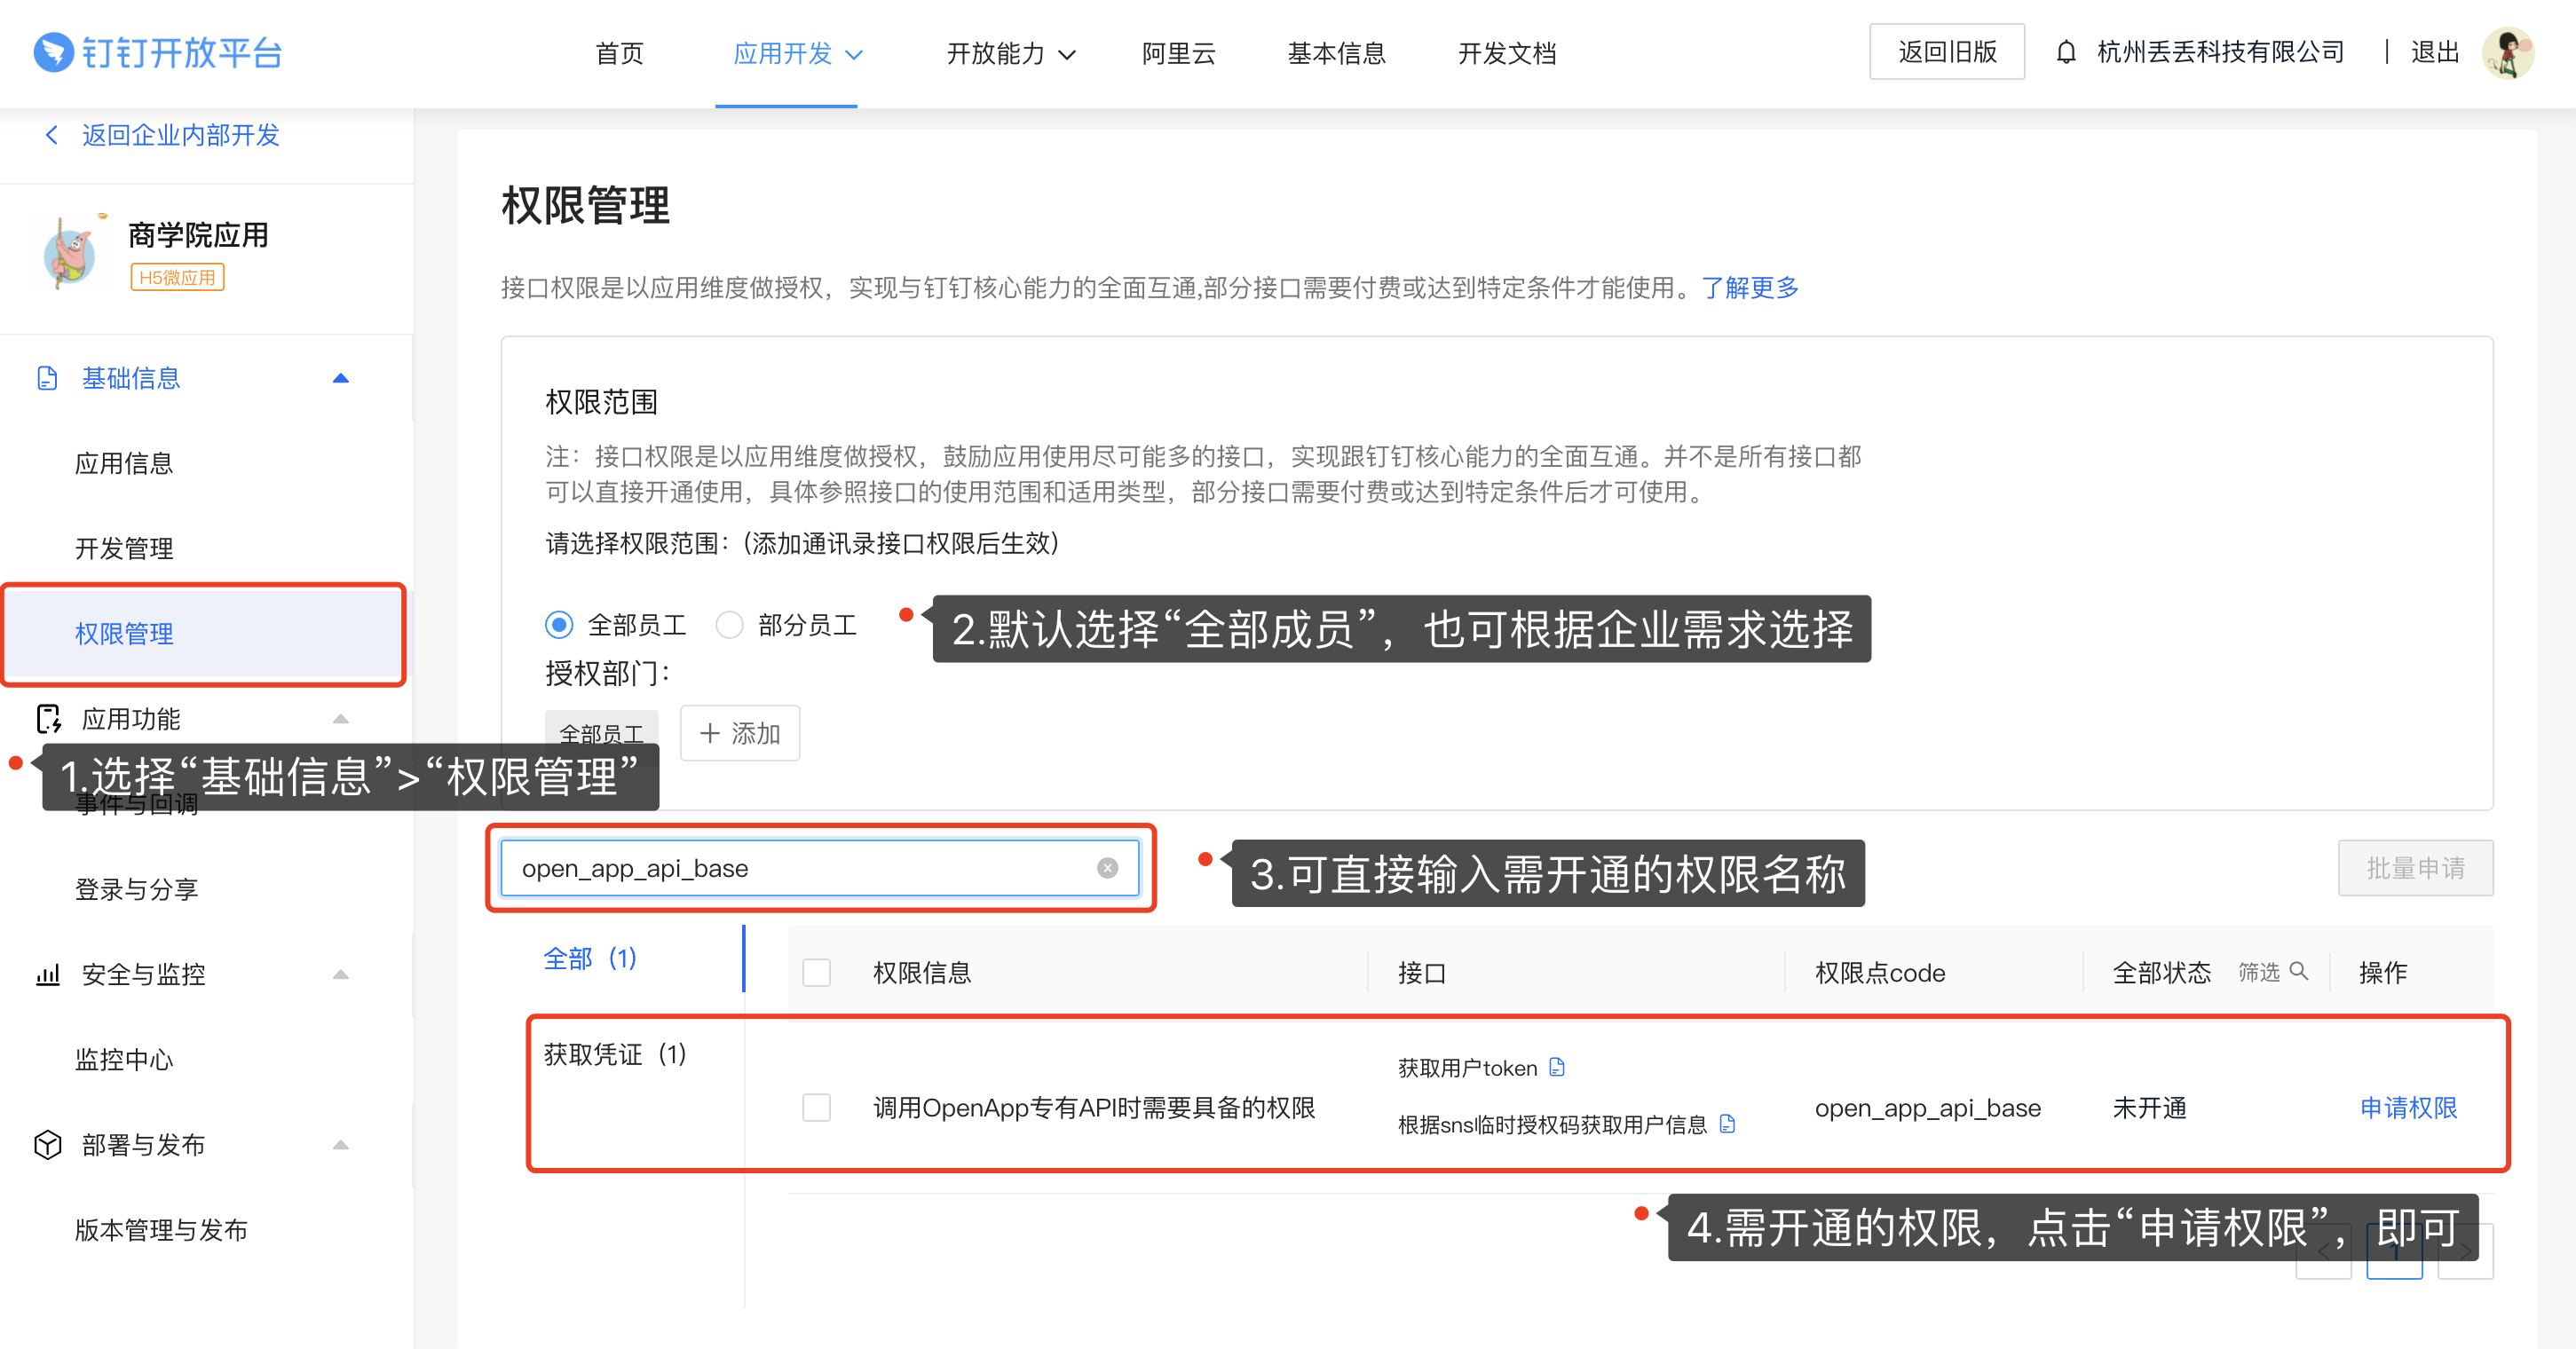The height and width of the screenshot is (1349, 2576).
Task: Click the 应用功能 sidebar icon
Action: (48, 719)
